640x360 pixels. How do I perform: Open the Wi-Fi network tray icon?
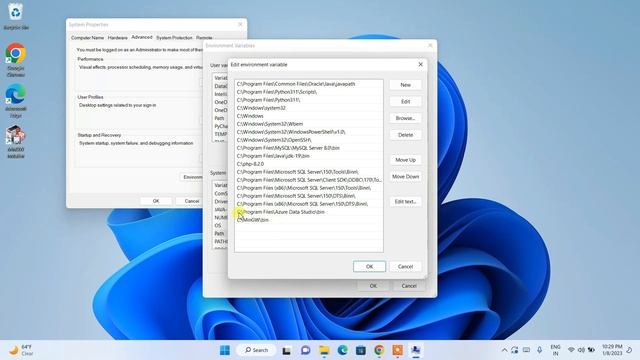571,350
